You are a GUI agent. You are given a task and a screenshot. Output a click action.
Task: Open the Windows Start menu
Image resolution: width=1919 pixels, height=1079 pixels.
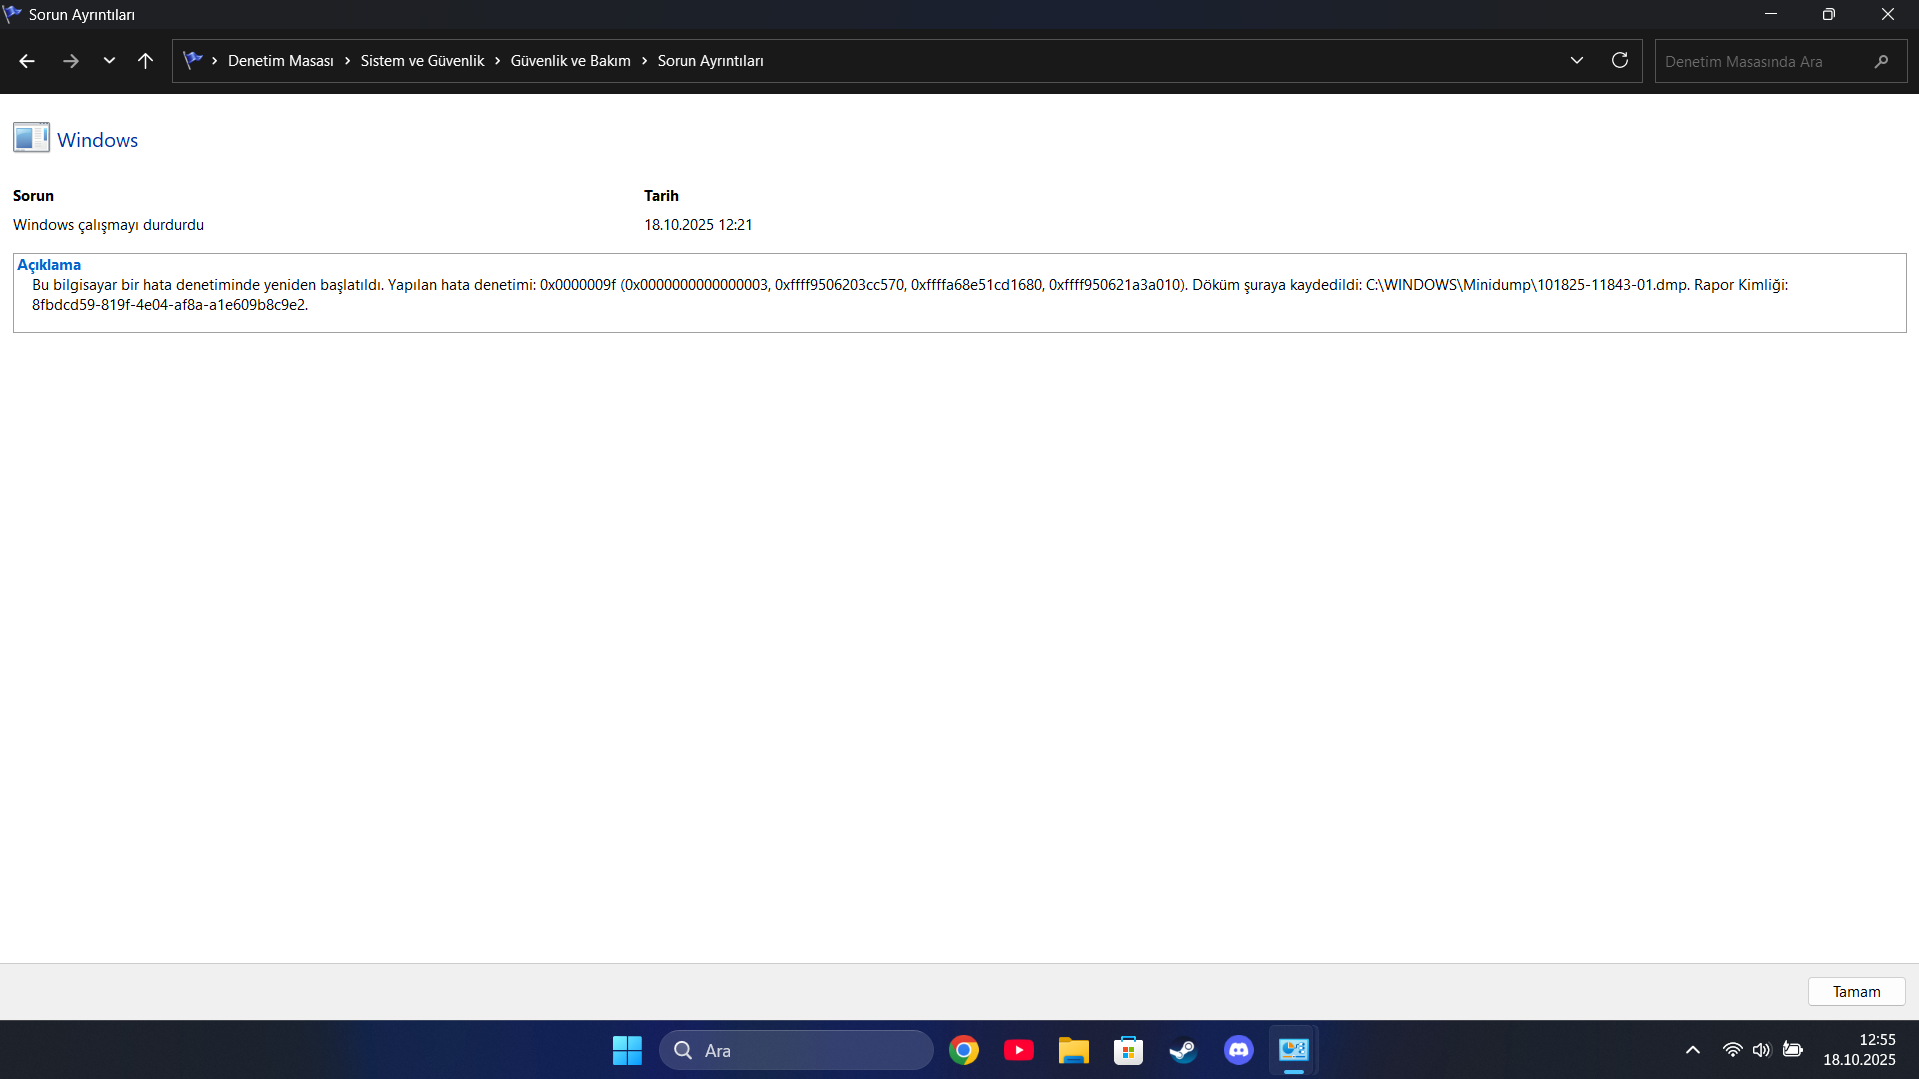(x=627, y=1050)
